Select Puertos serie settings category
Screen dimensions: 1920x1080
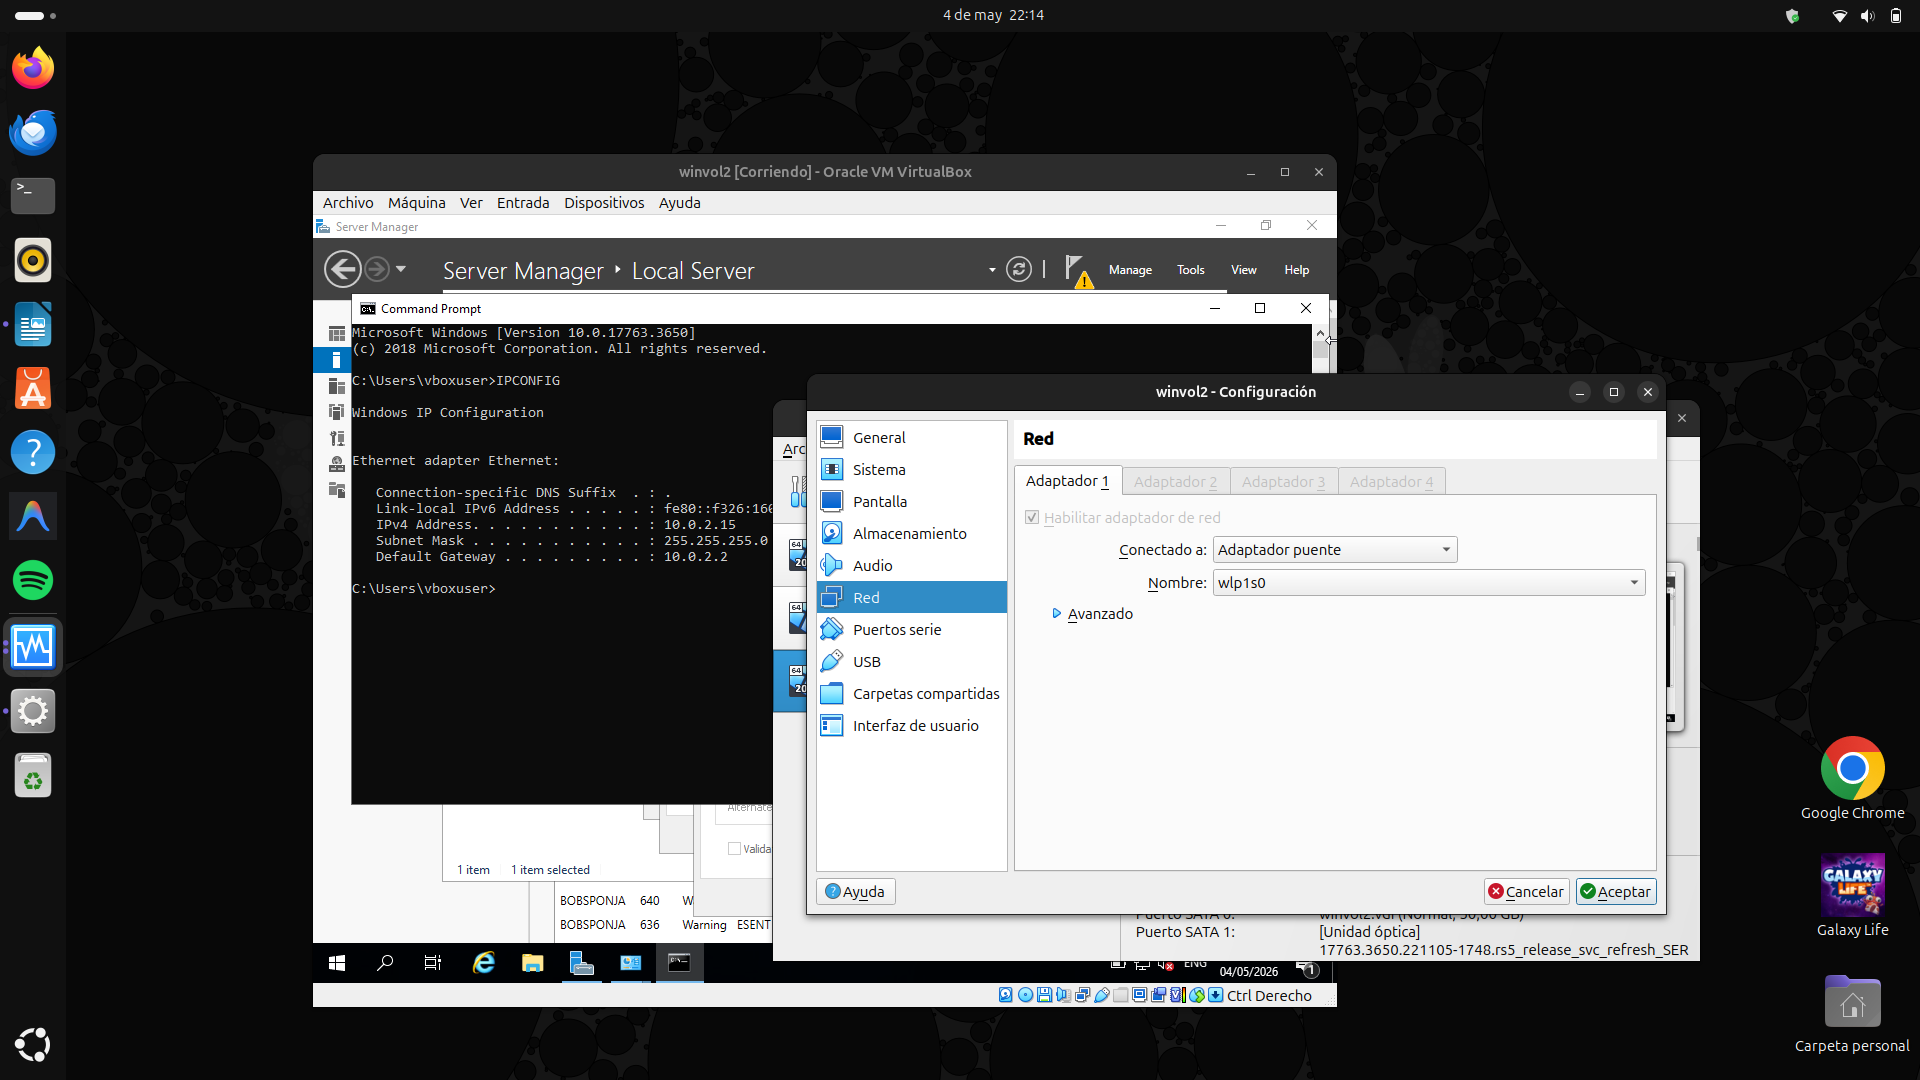(x=911, y=629)
